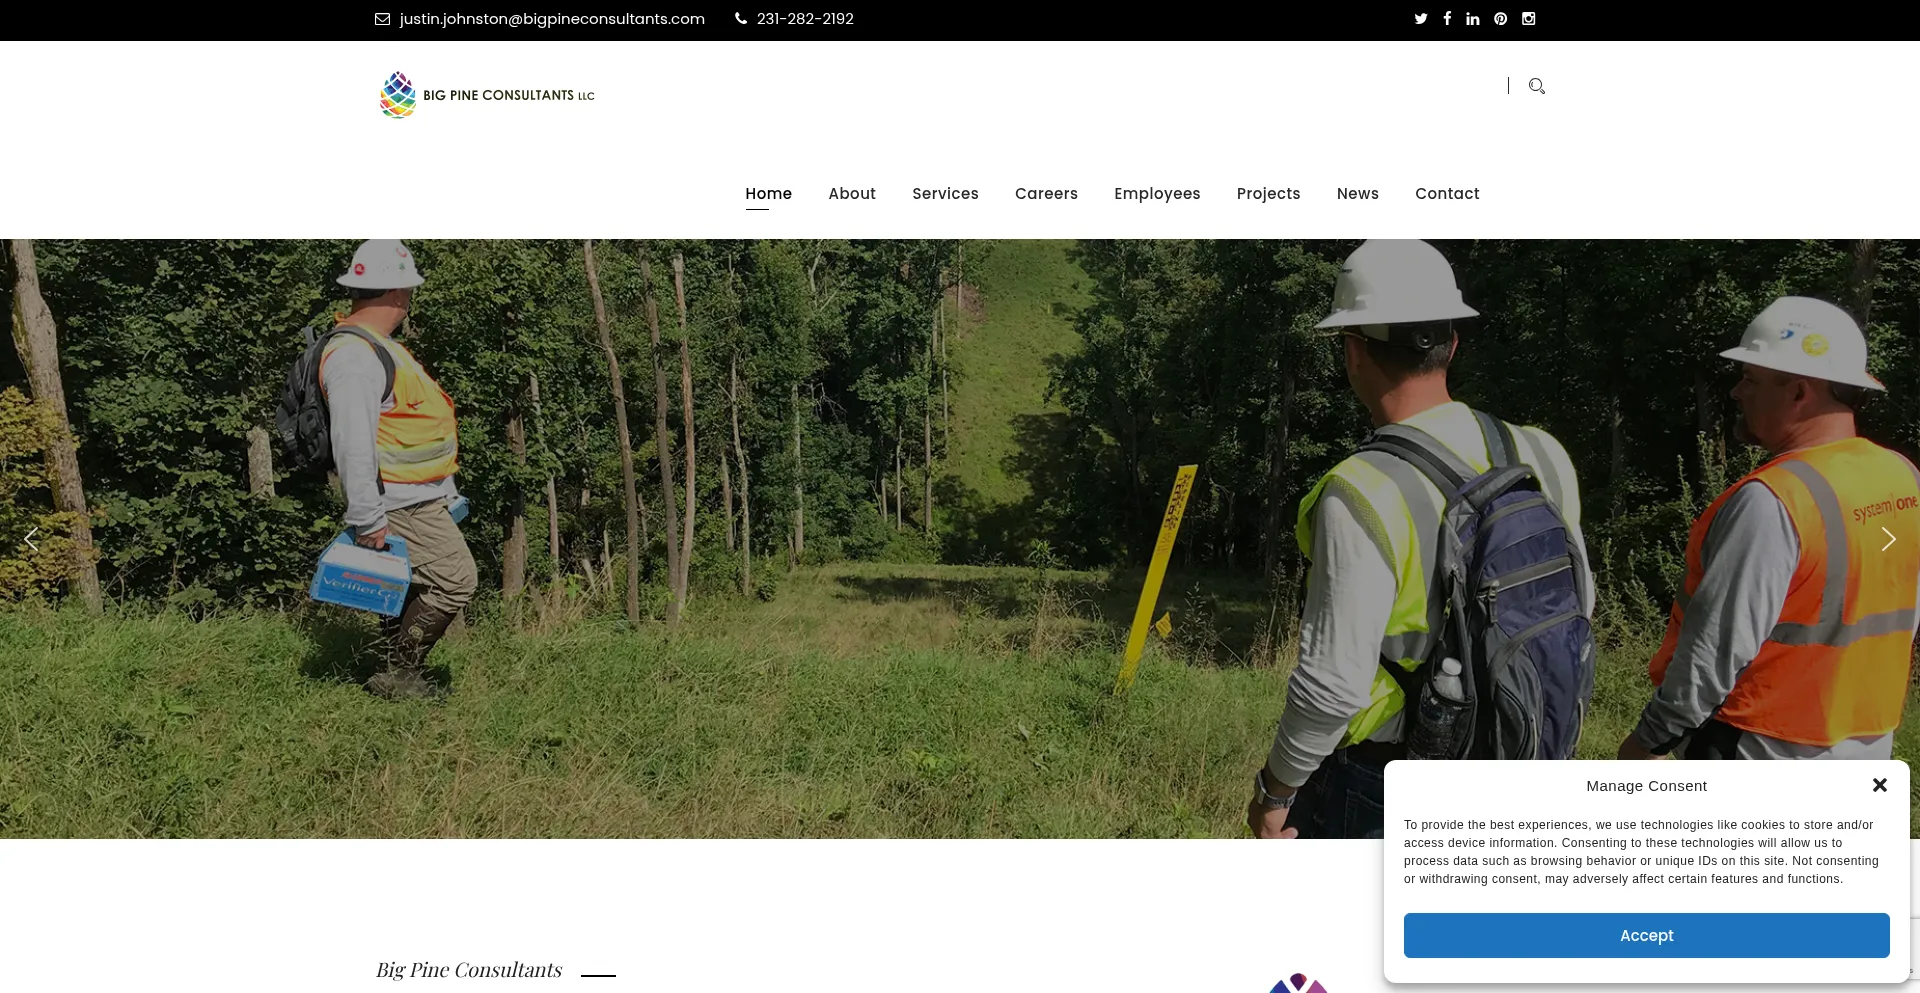Navigate to the Contact page
The width and height of the screenshot is (1920, 993).
[x=1446, y=194]
